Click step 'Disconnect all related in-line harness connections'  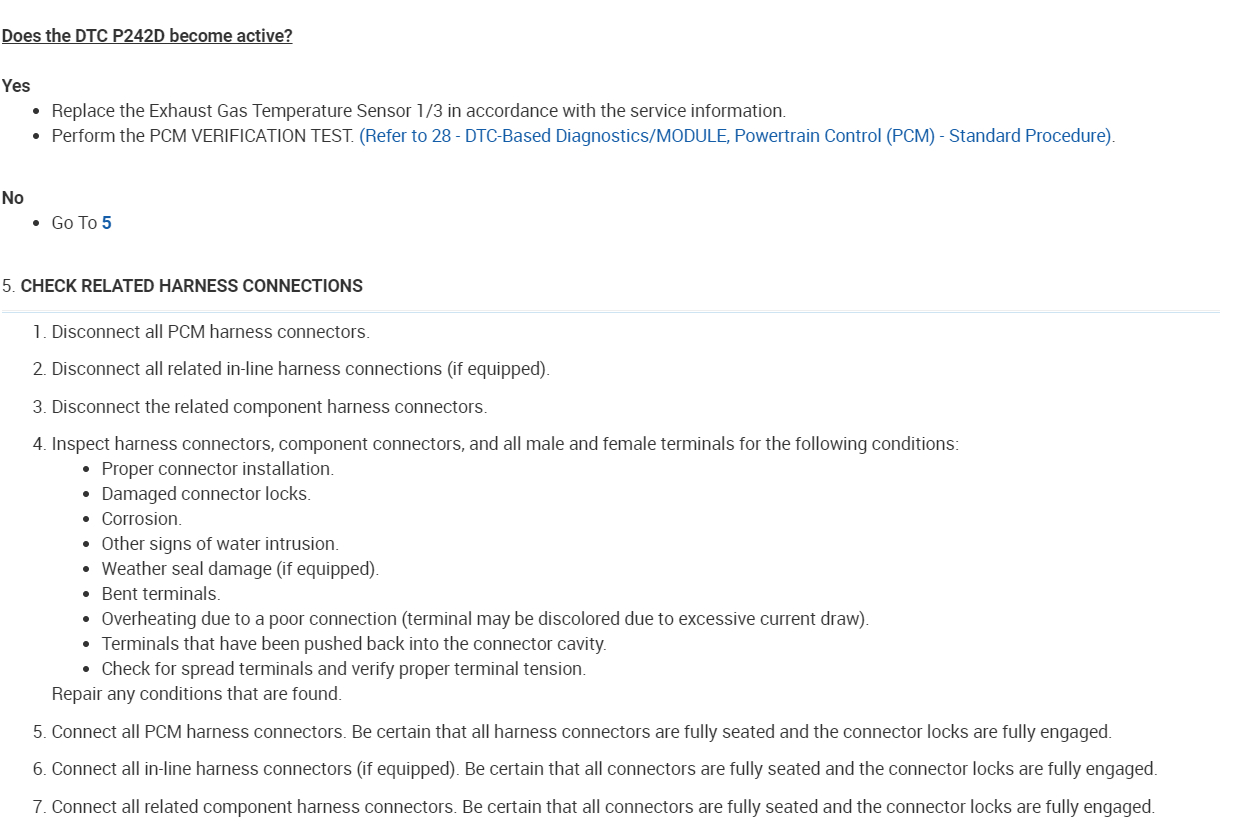tap(300, 369)
